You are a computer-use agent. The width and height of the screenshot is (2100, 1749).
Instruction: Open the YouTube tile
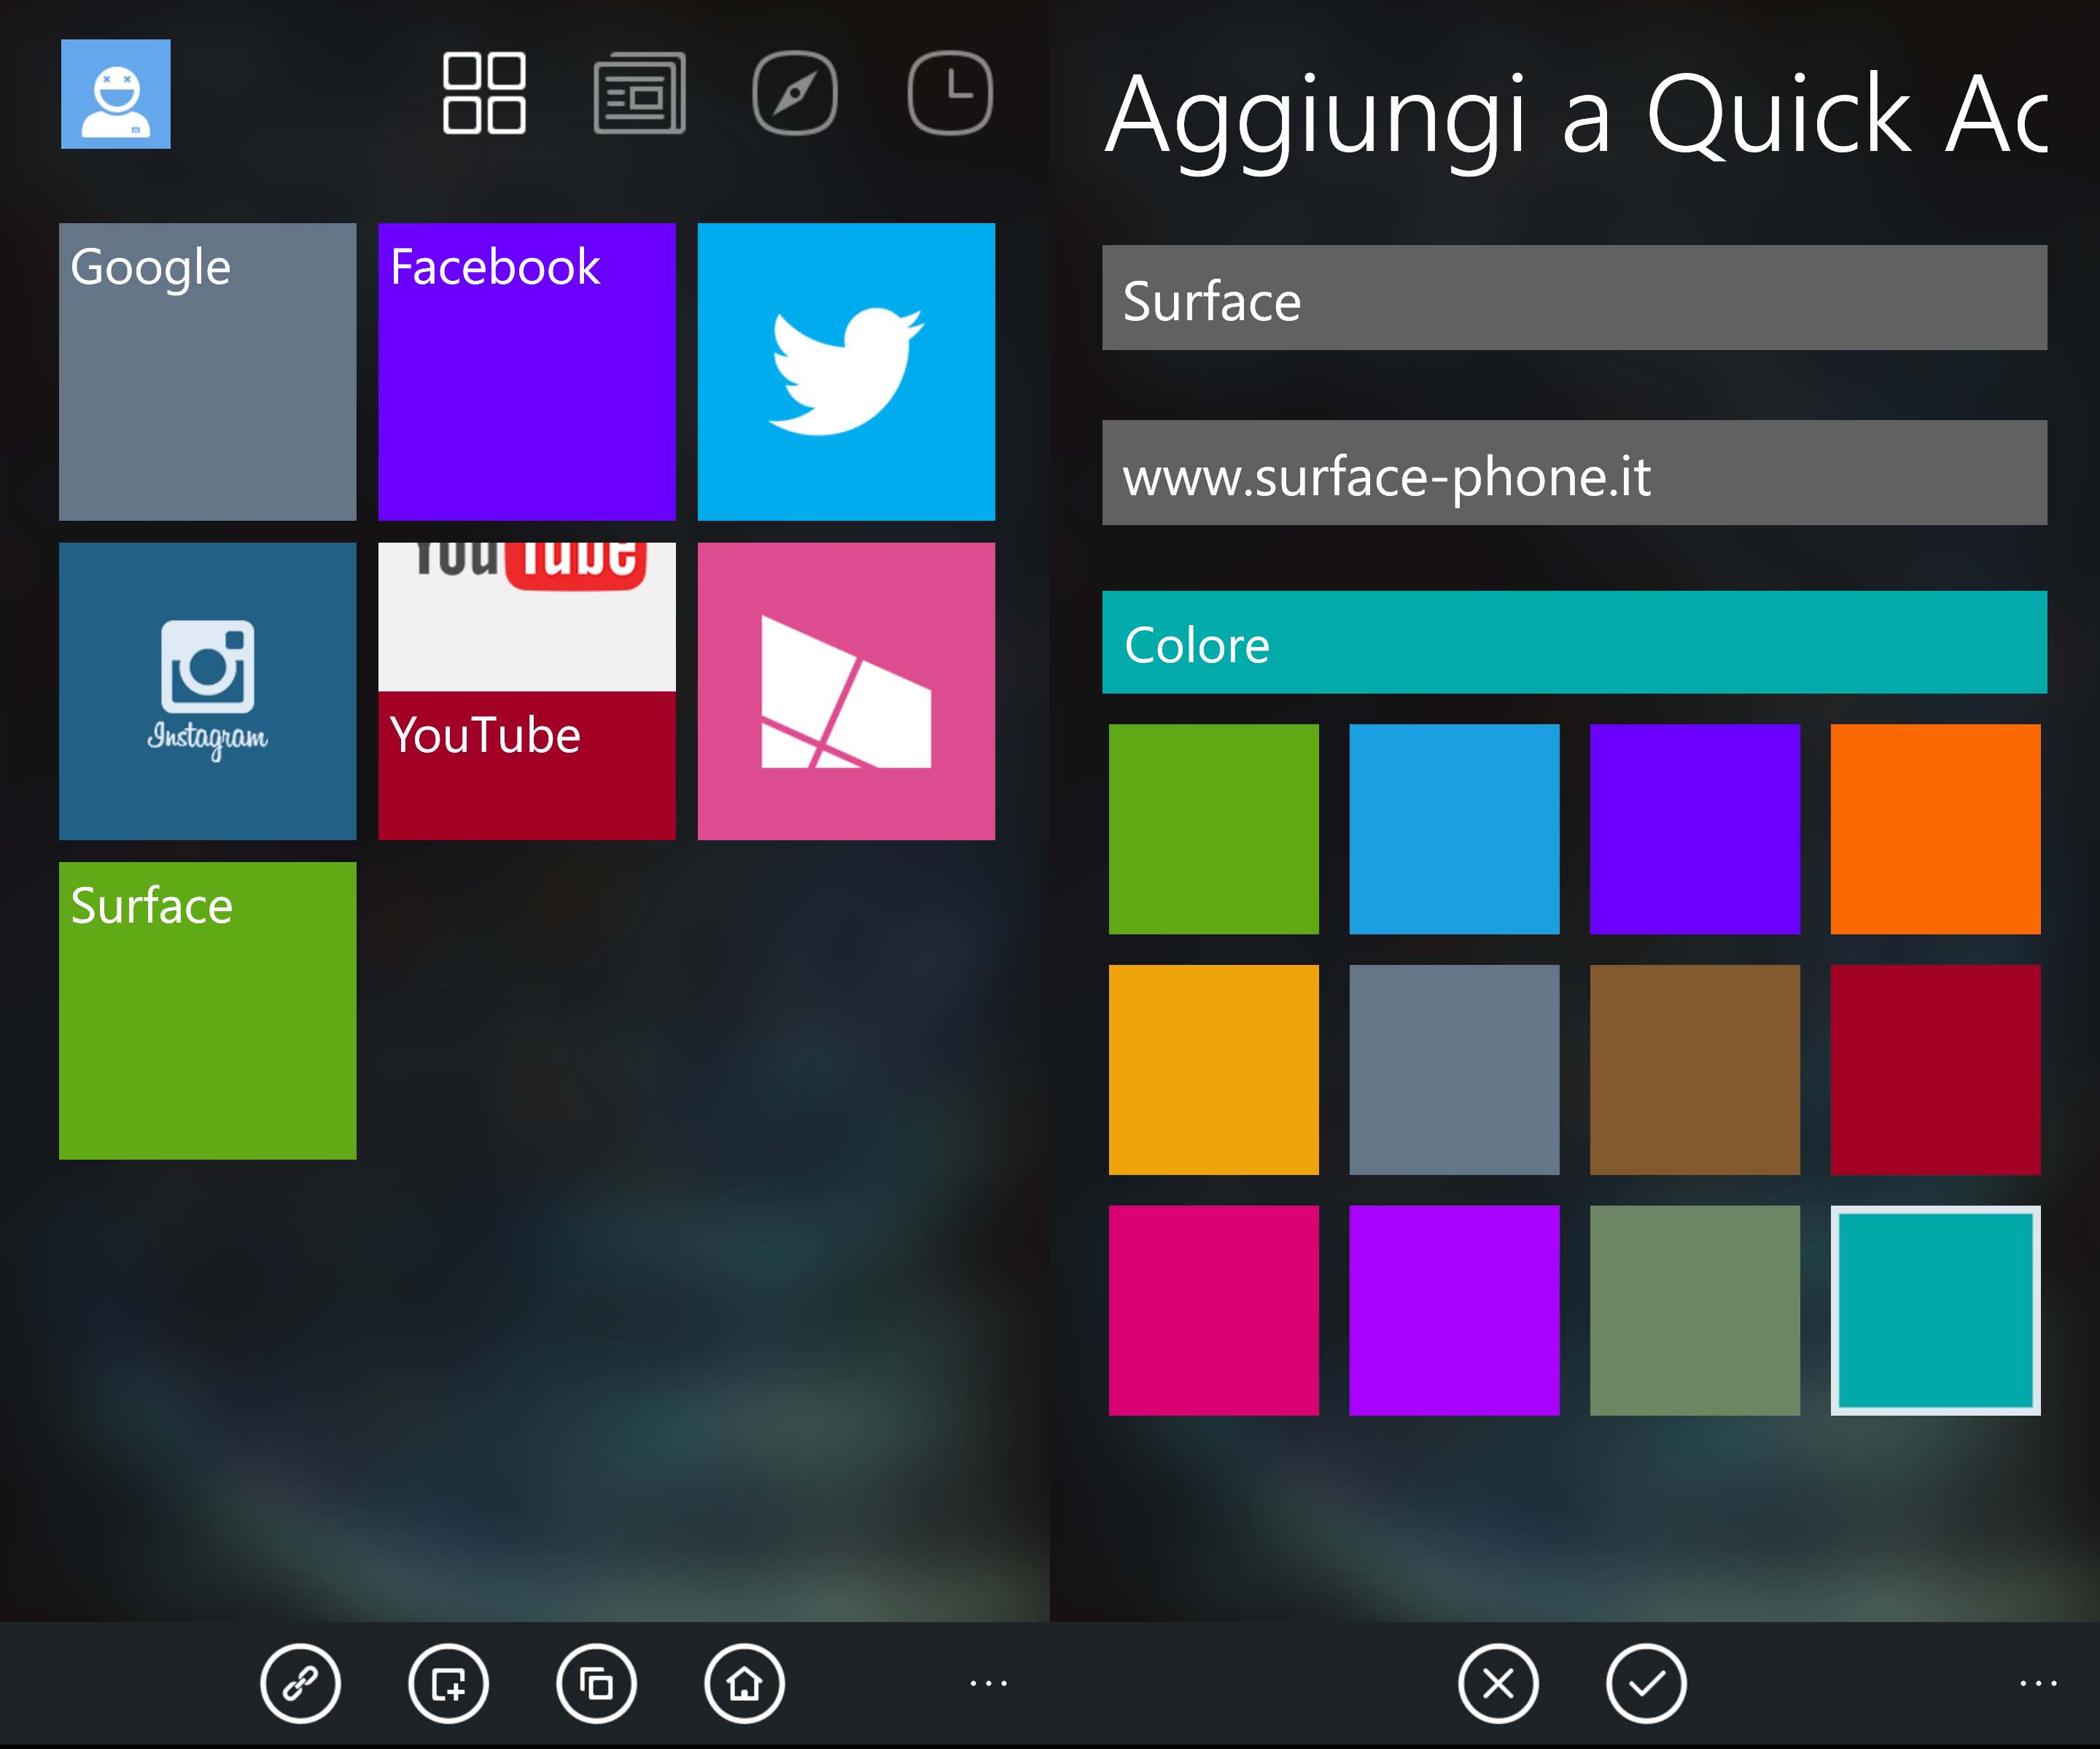pos(527,691)
